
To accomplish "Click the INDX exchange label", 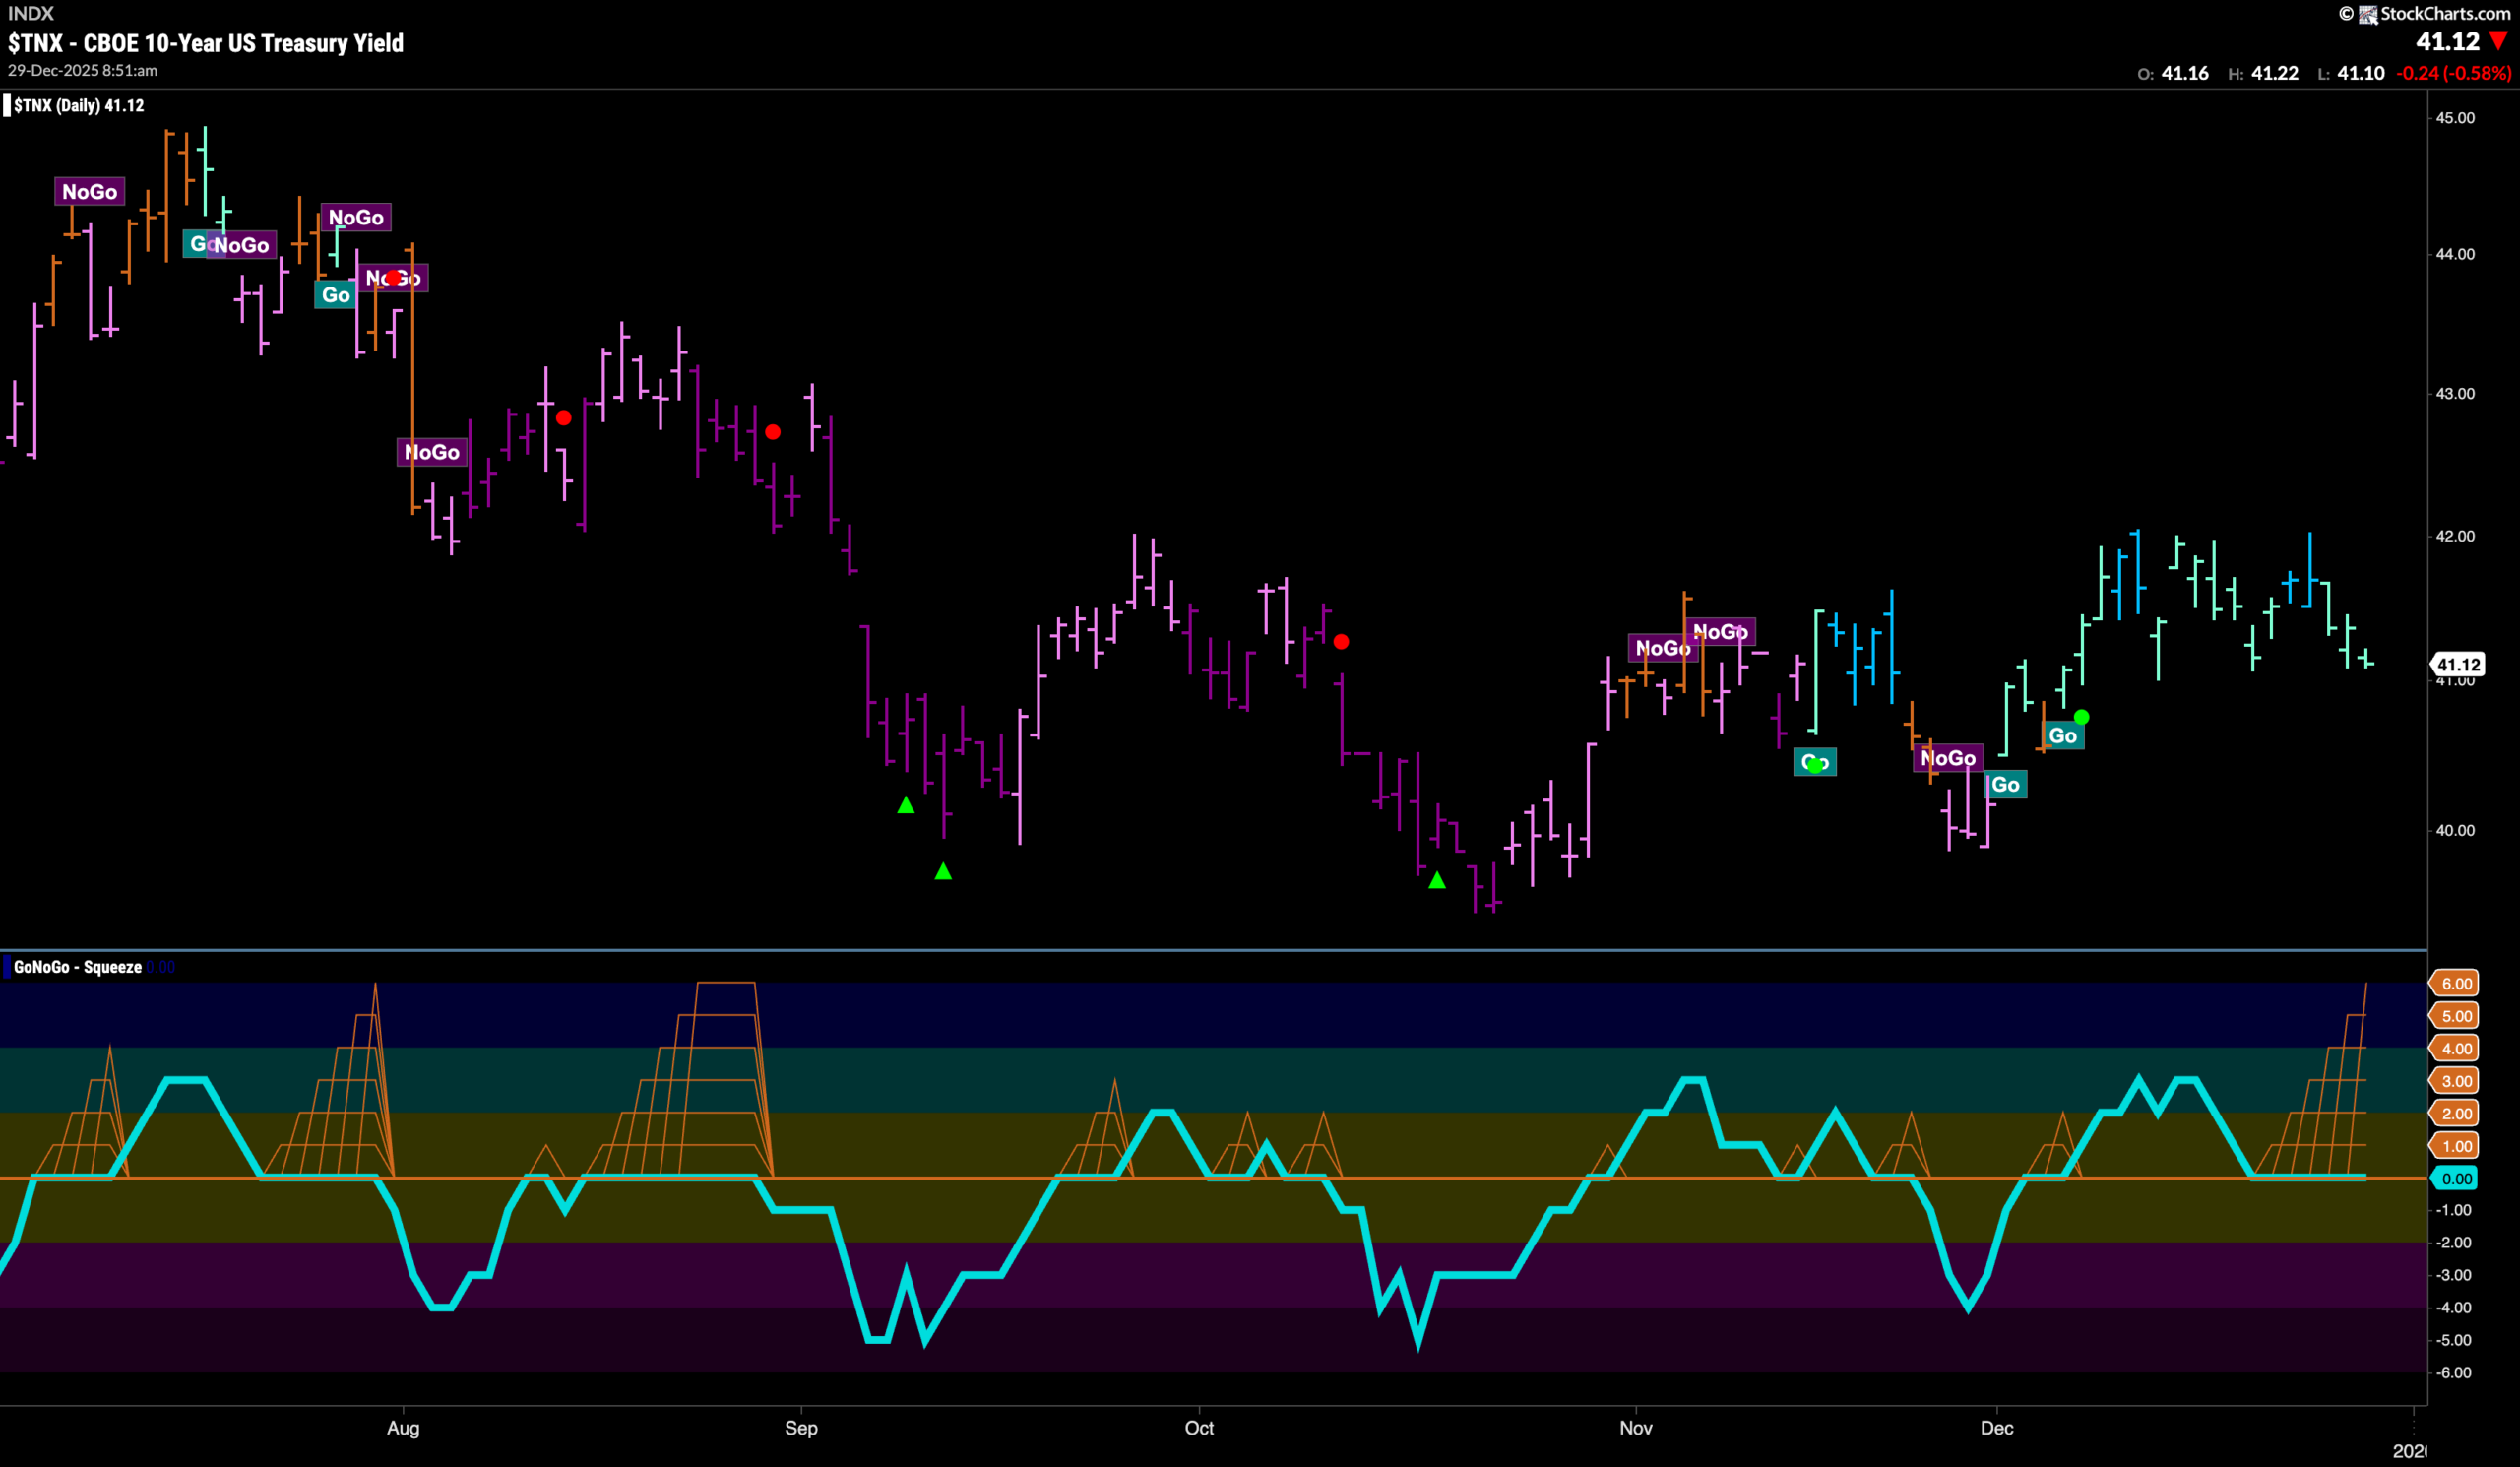I will tap(31, 13).
